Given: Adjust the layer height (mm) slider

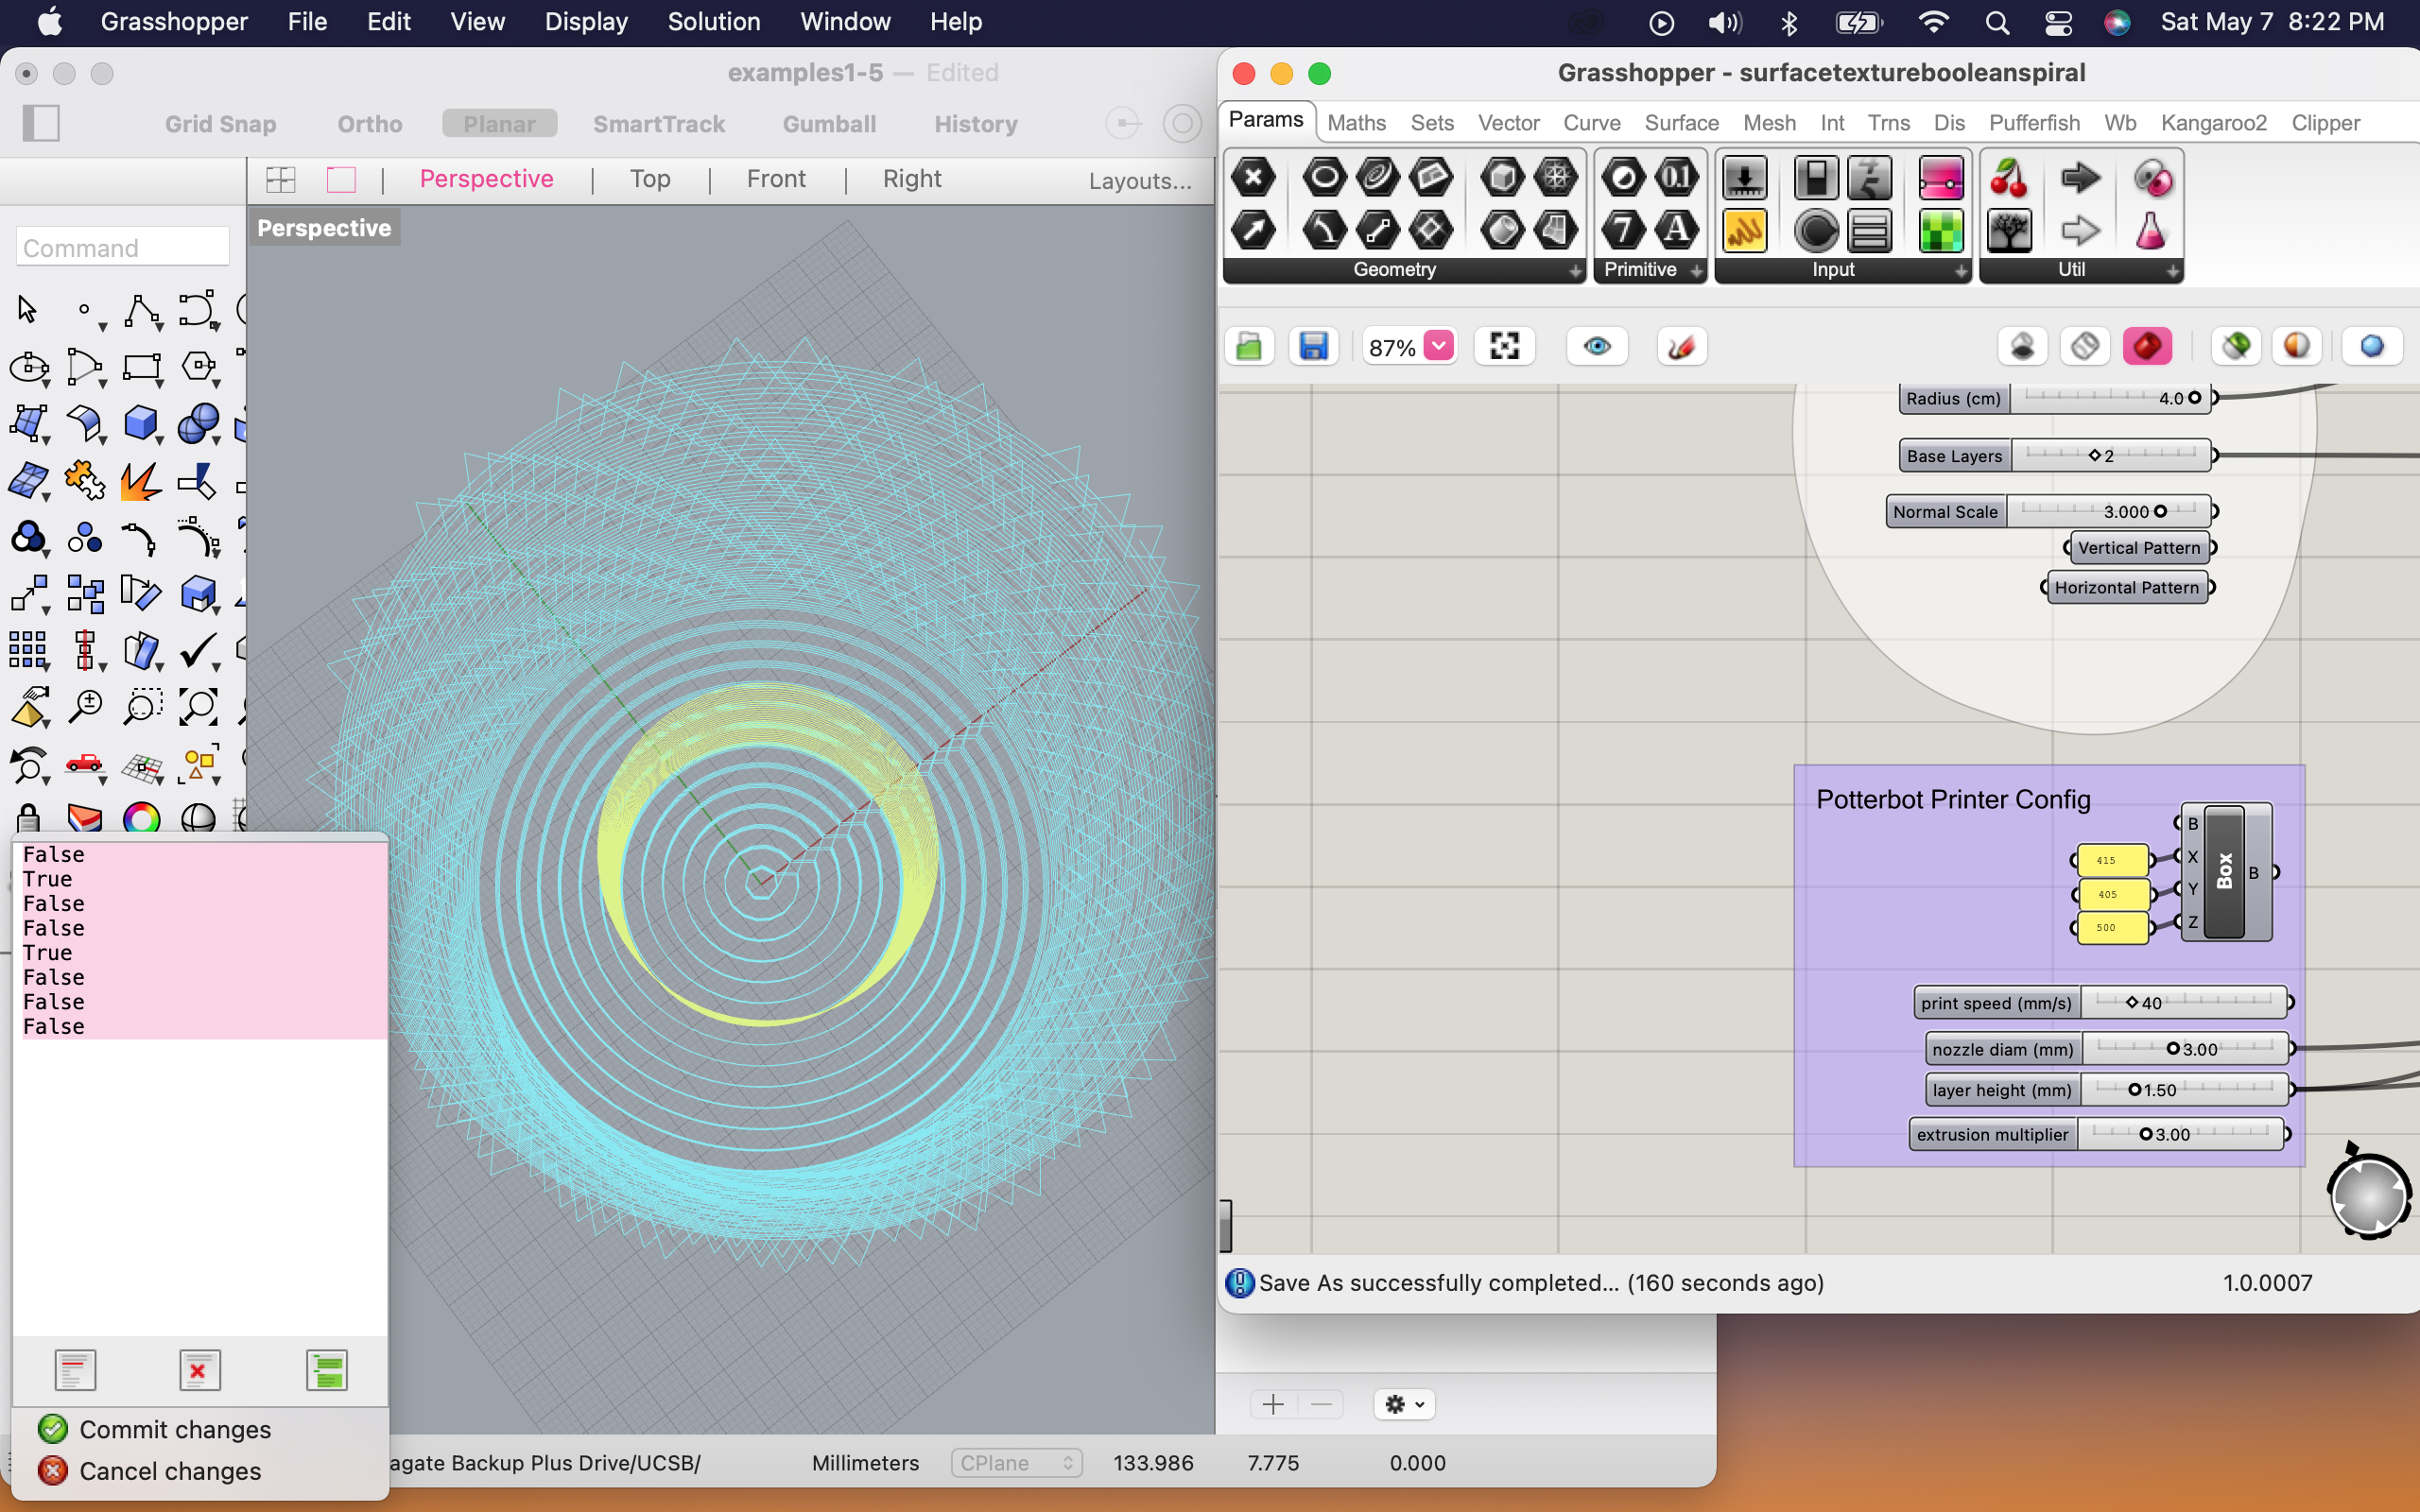Looking at the screenshot, I should (2134, 1090).
